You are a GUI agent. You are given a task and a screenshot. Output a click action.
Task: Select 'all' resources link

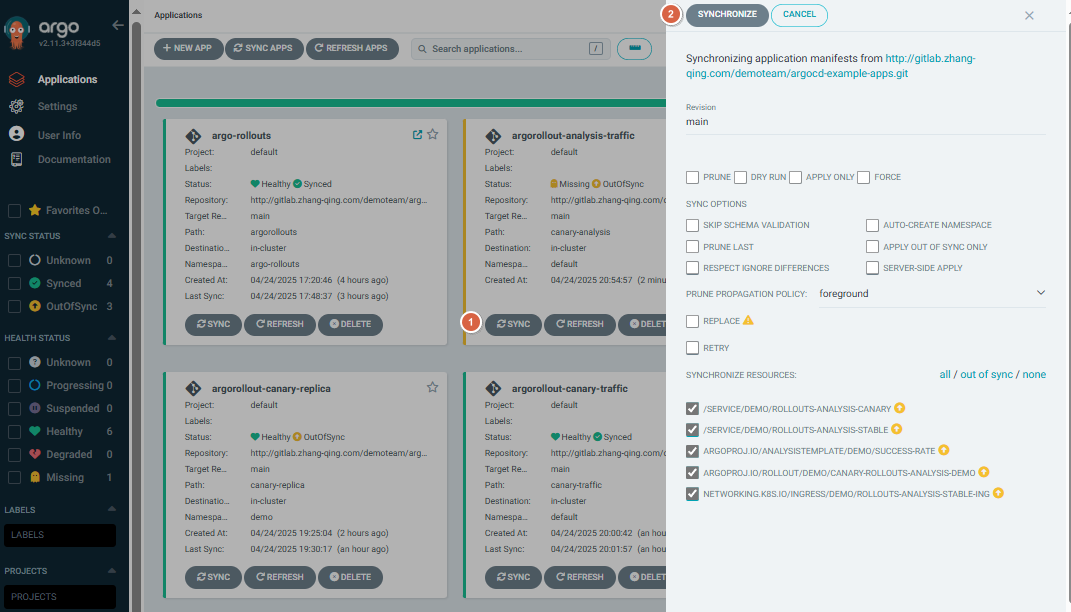click(x=945, y=374)
